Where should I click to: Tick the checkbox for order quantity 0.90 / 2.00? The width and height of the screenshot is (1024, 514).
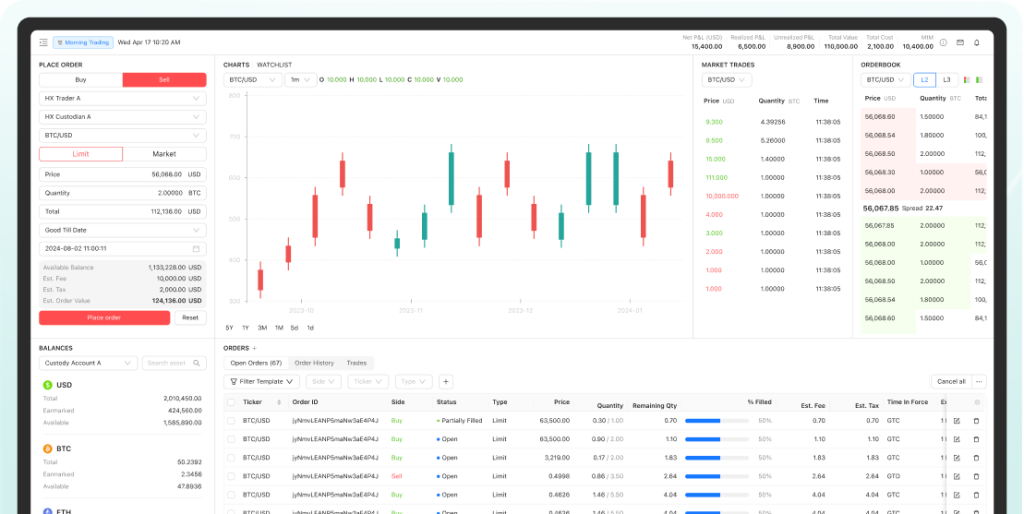tap(231, 440)
